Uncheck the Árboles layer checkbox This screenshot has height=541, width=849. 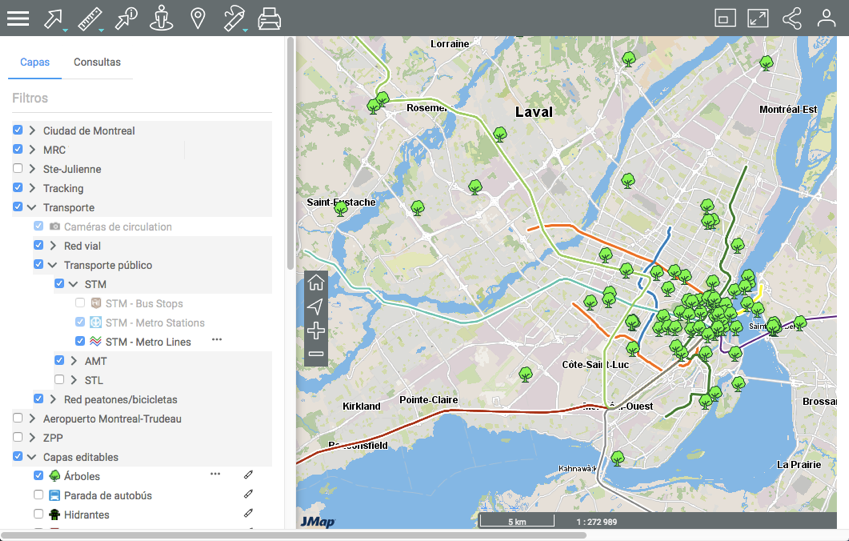click(38, 475)
